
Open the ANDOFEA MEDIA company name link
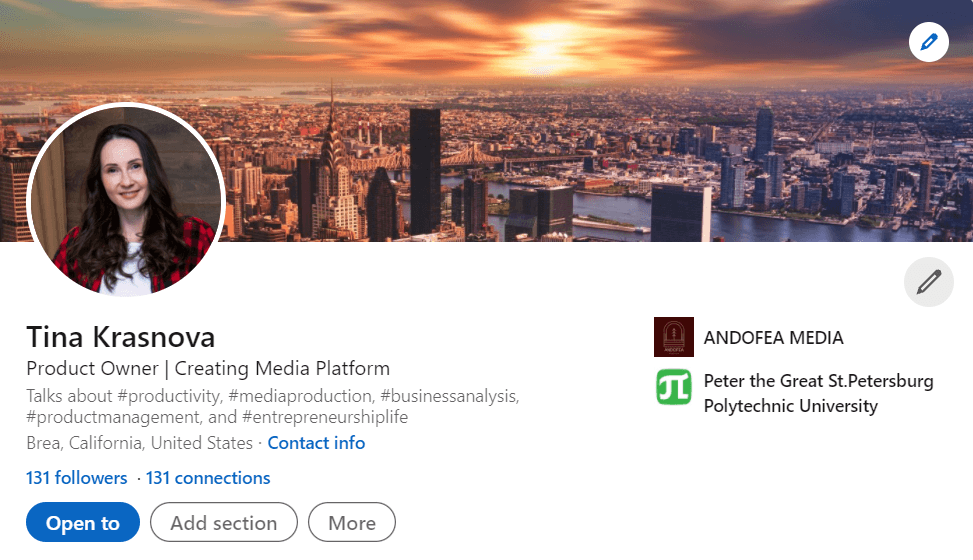click(x=773, y=338)
